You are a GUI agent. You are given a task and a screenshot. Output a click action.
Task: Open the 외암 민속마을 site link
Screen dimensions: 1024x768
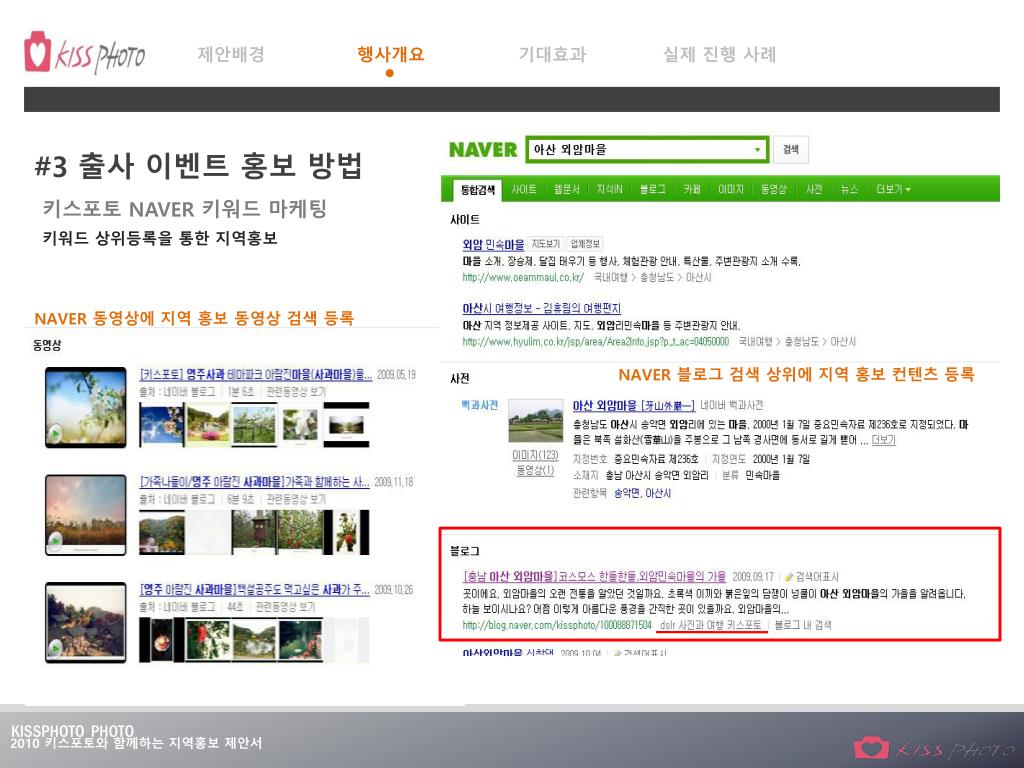click(493, 244)
